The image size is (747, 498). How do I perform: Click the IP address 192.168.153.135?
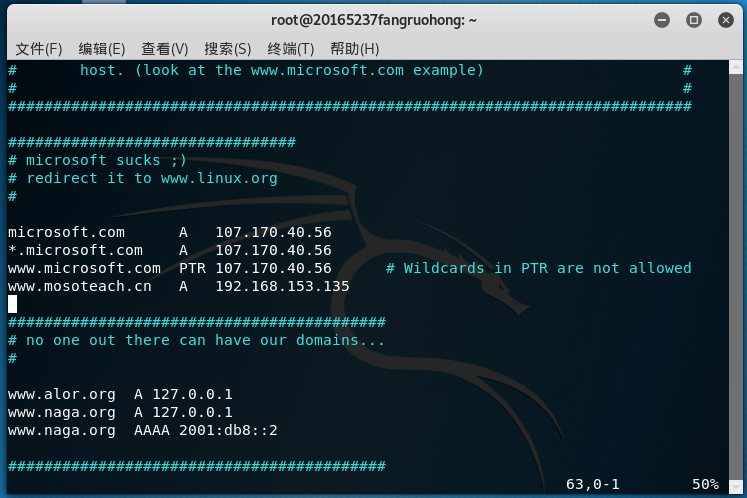coord(282,286)
